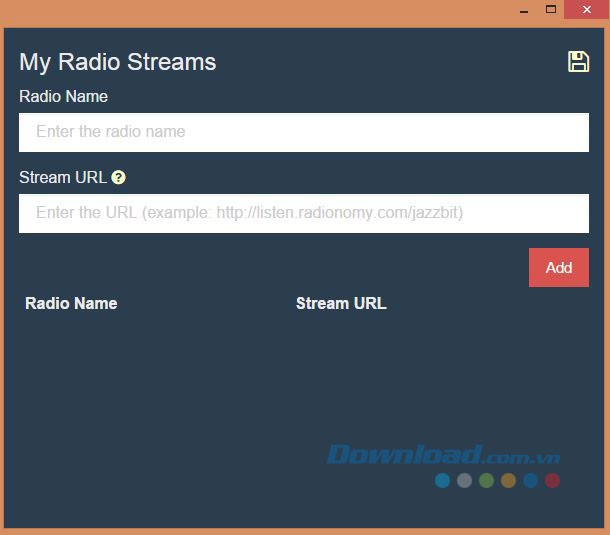Click into the Stream URL input box
Image resolution: width=610 pixels, height=535 pixels.
[303, 213]
